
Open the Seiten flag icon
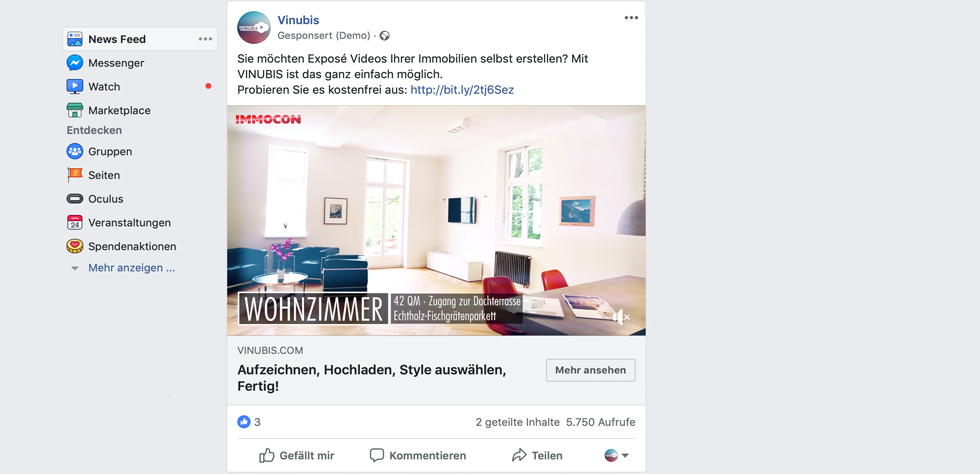75,175
